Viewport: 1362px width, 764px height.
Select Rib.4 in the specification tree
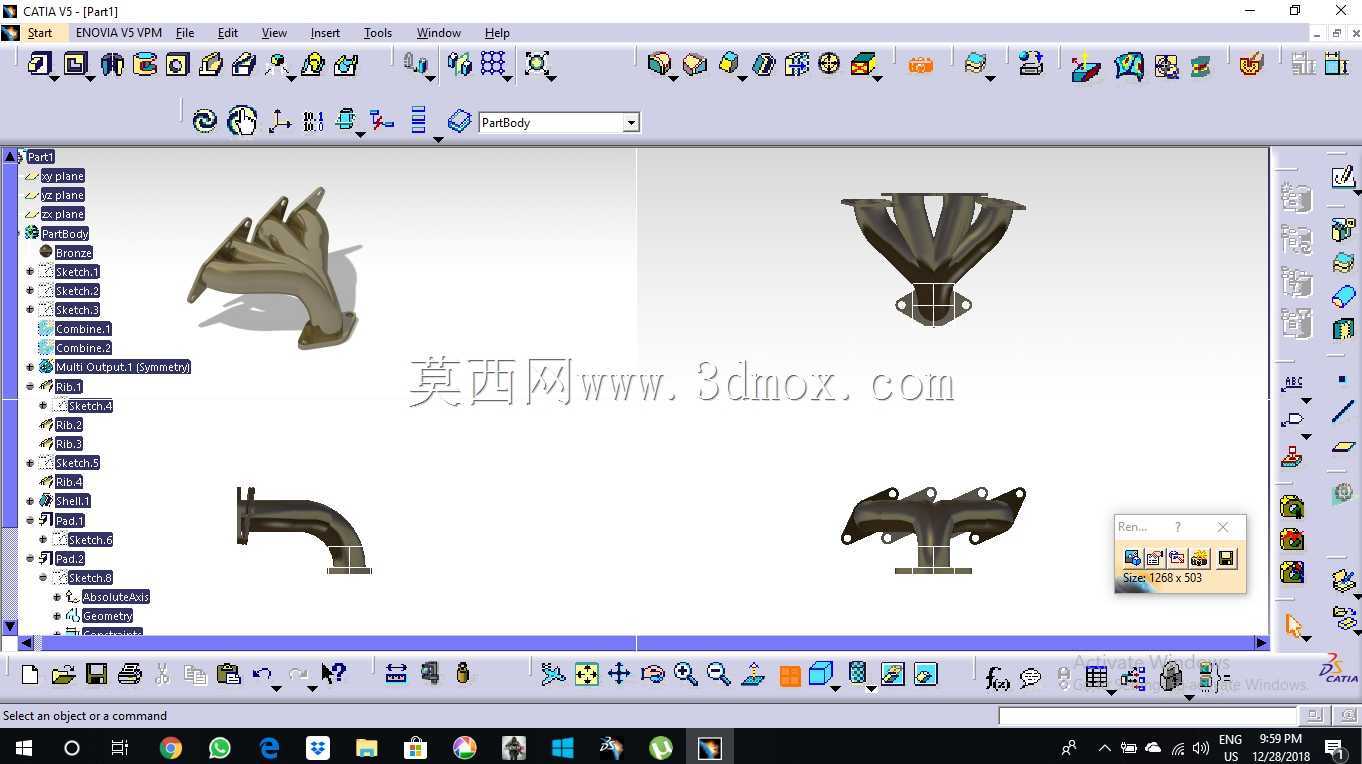tap(69, 482)
